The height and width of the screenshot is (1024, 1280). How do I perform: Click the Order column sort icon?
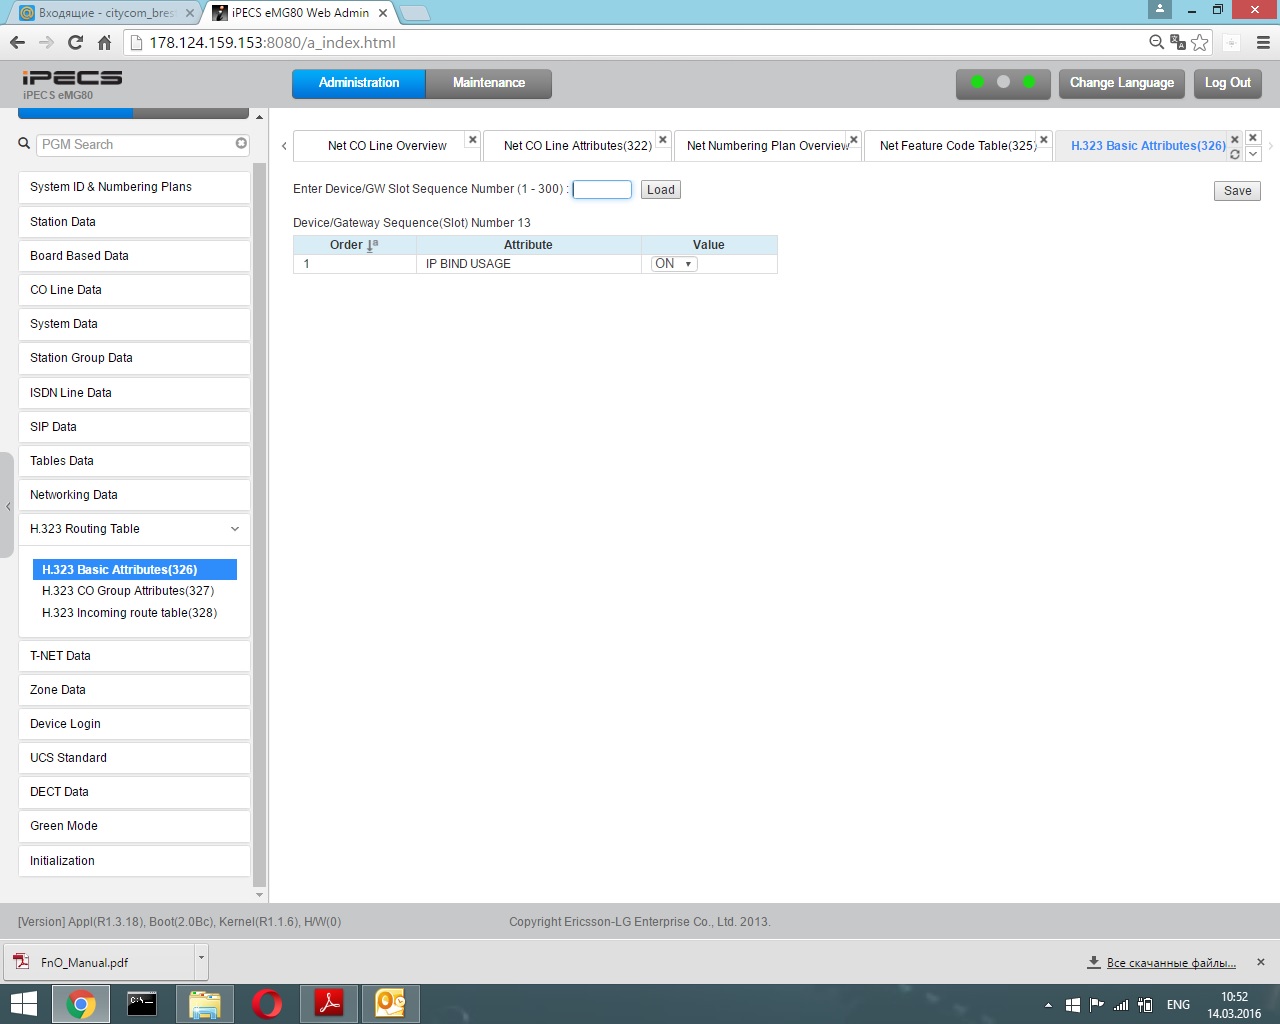click(373, 245)
